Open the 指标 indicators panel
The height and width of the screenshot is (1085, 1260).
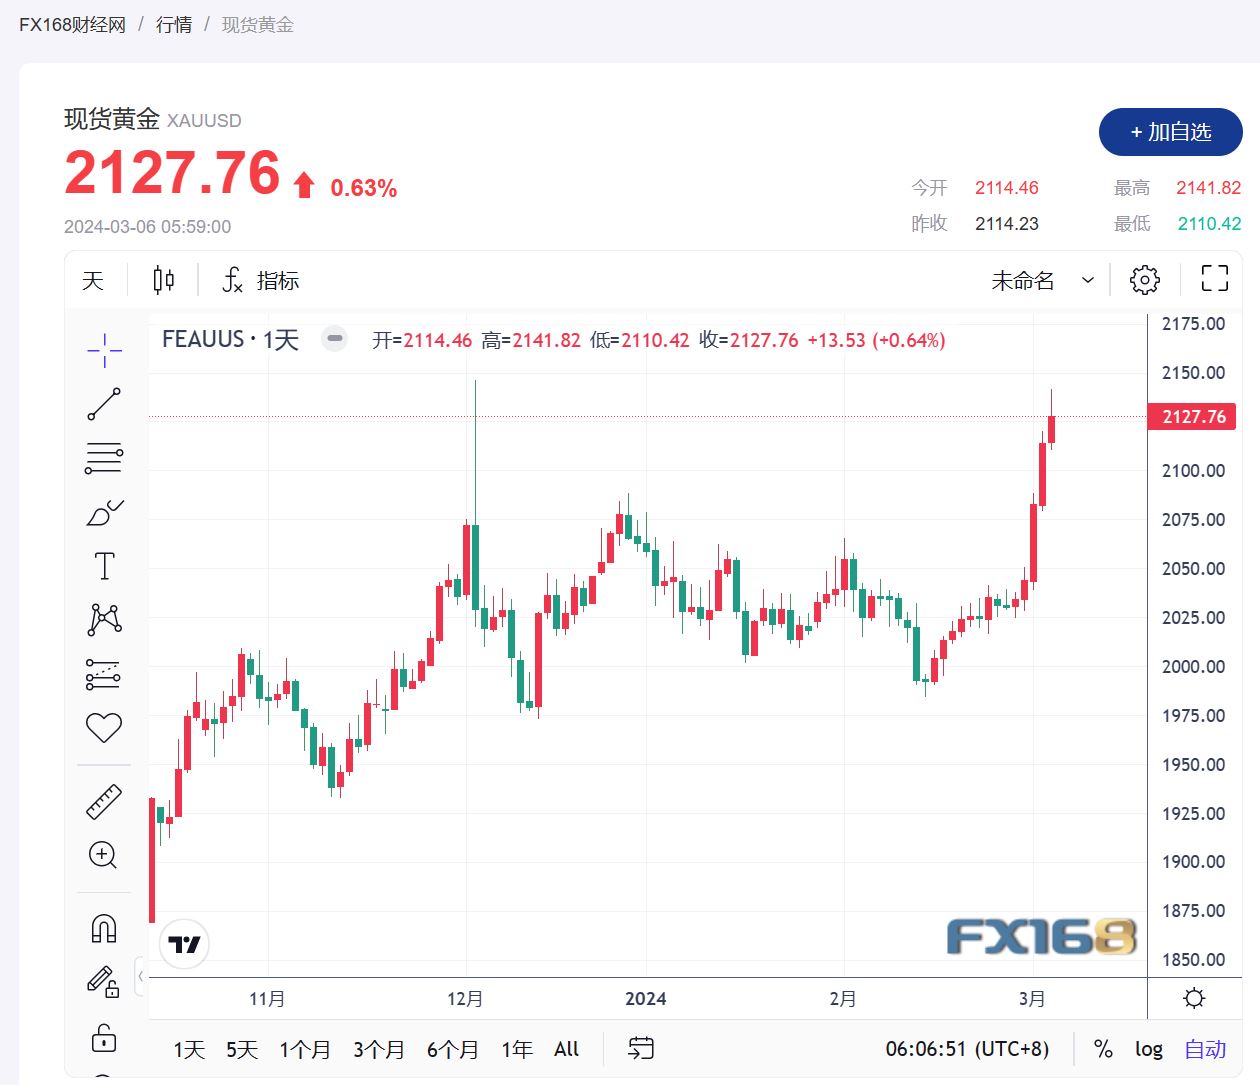coord(258,280)
